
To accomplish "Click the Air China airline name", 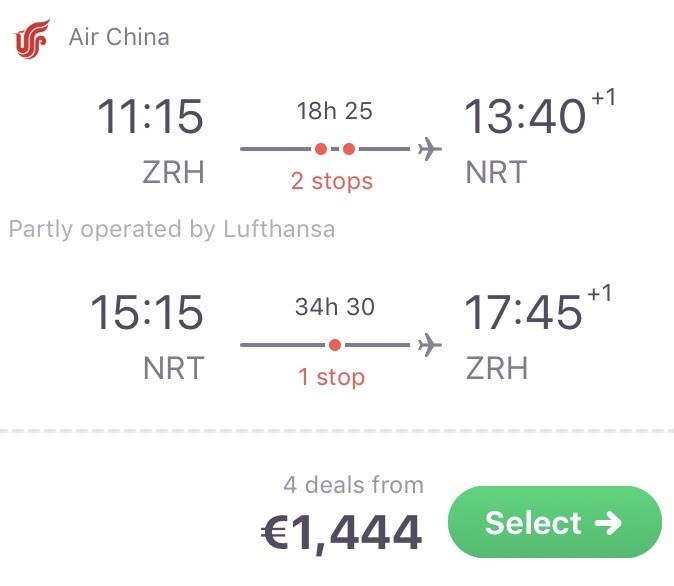I will pyautogui.click(x=119, y=37).
